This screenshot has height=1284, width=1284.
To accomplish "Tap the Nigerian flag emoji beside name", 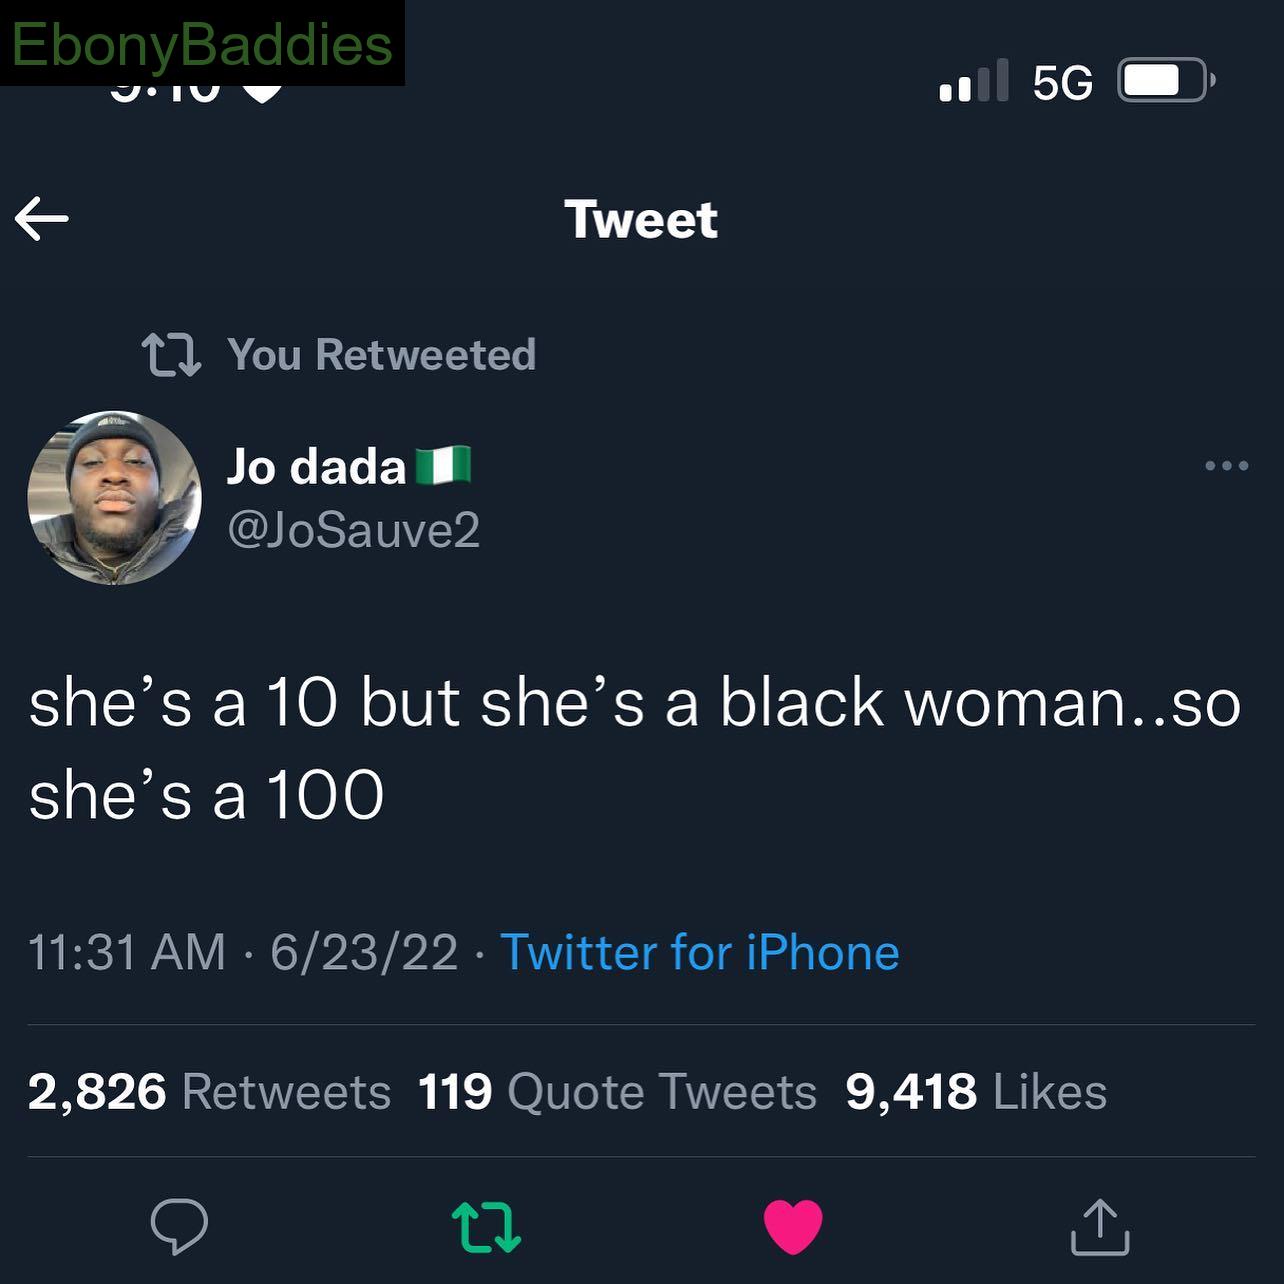I will click(442, 466).
